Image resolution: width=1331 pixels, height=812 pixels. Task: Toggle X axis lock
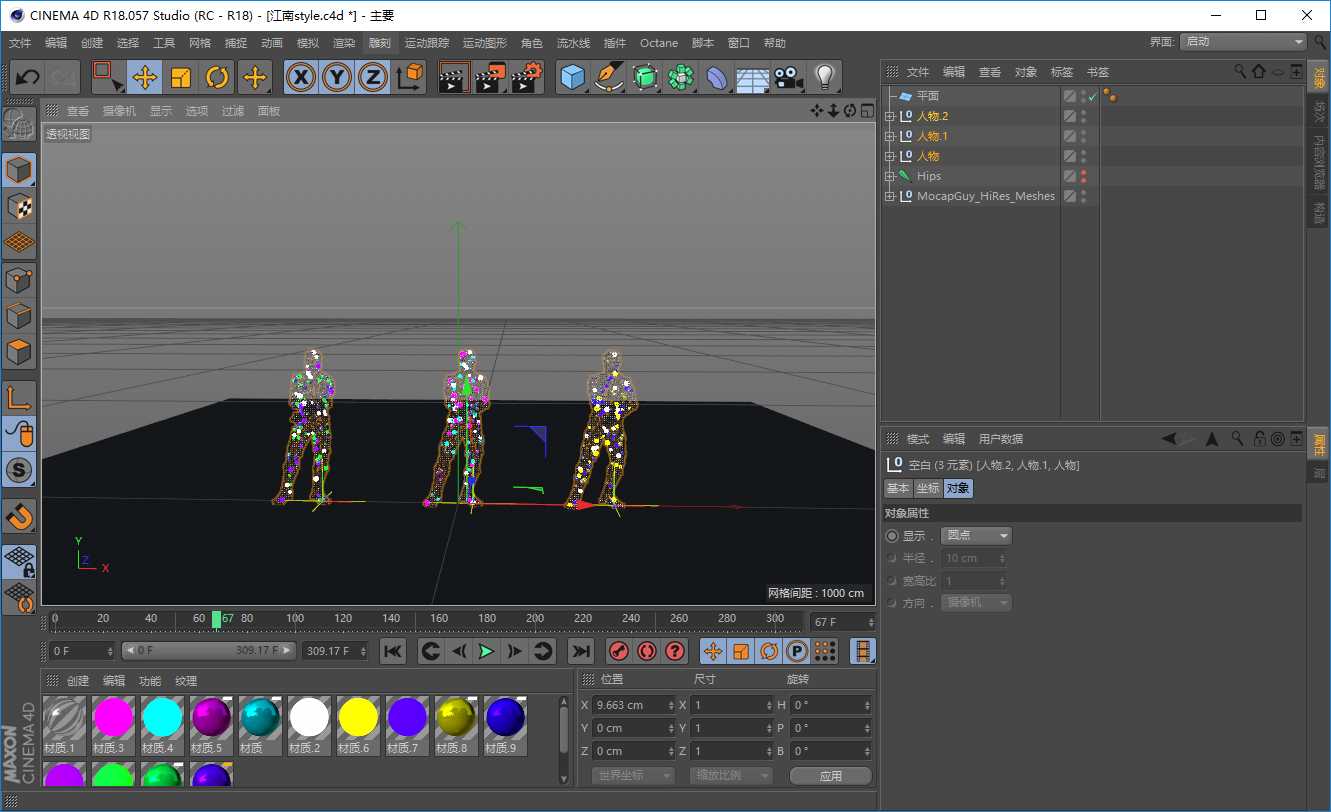coord(301,77)
